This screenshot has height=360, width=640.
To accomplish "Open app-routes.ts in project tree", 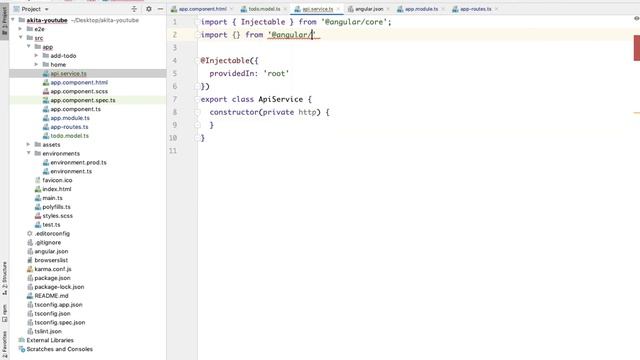I will [69, 127].
